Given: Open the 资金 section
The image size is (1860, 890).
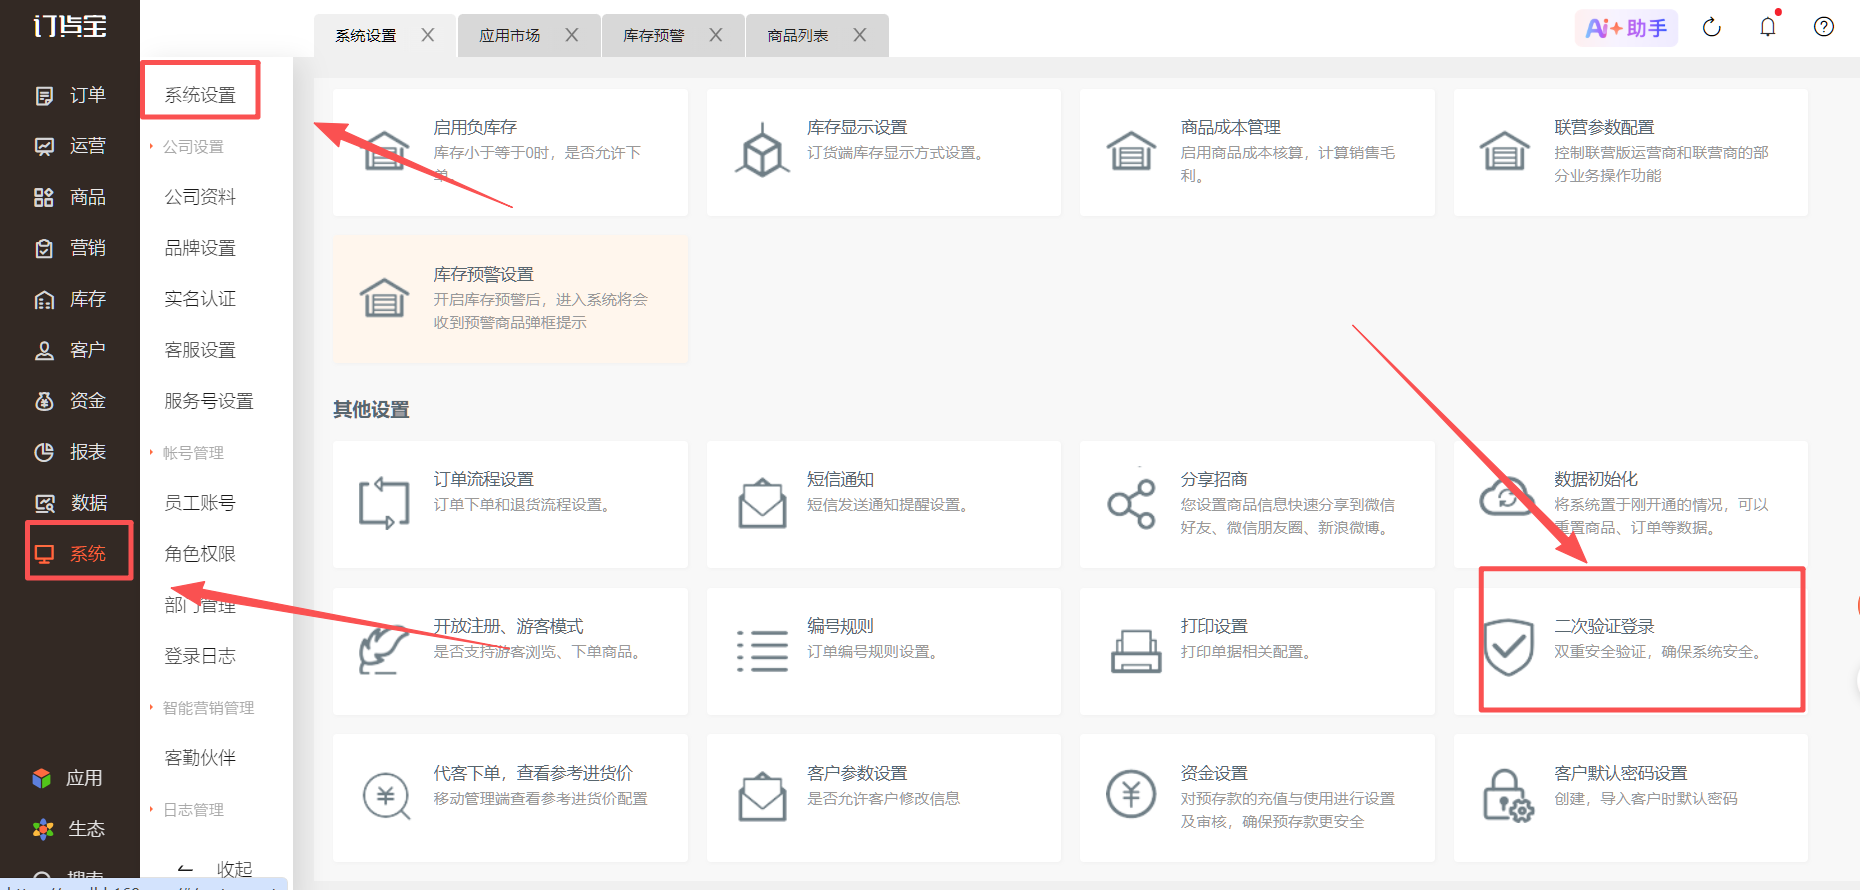Looking at the screenshot, I should click(70, 401).
